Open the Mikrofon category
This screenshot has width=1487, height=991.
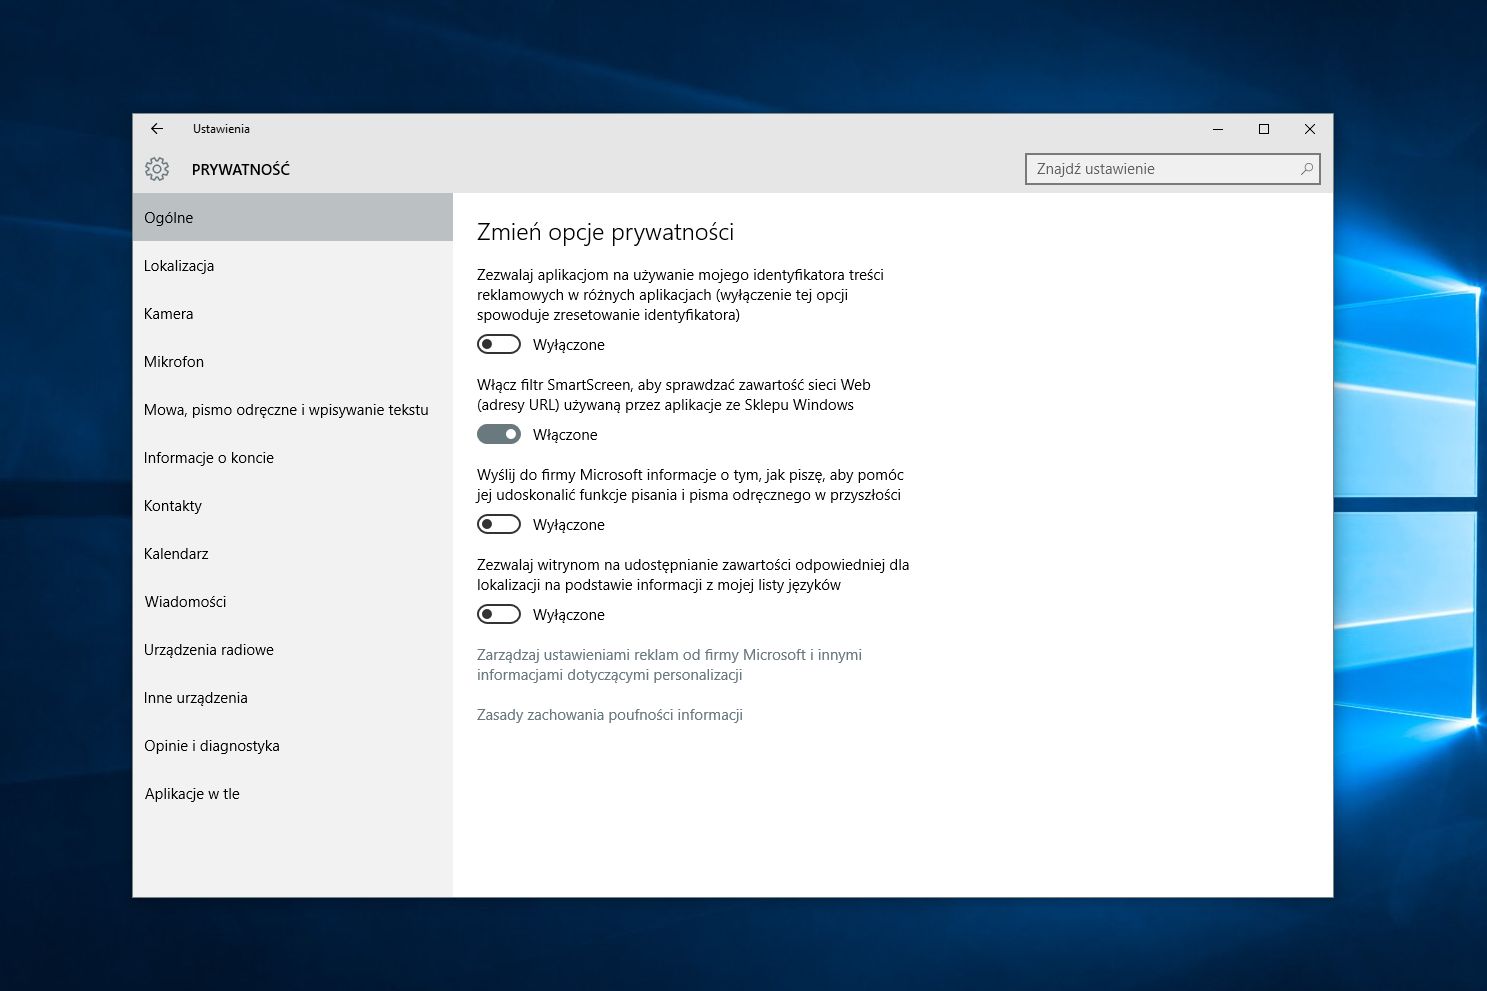(x=293, y=362)
